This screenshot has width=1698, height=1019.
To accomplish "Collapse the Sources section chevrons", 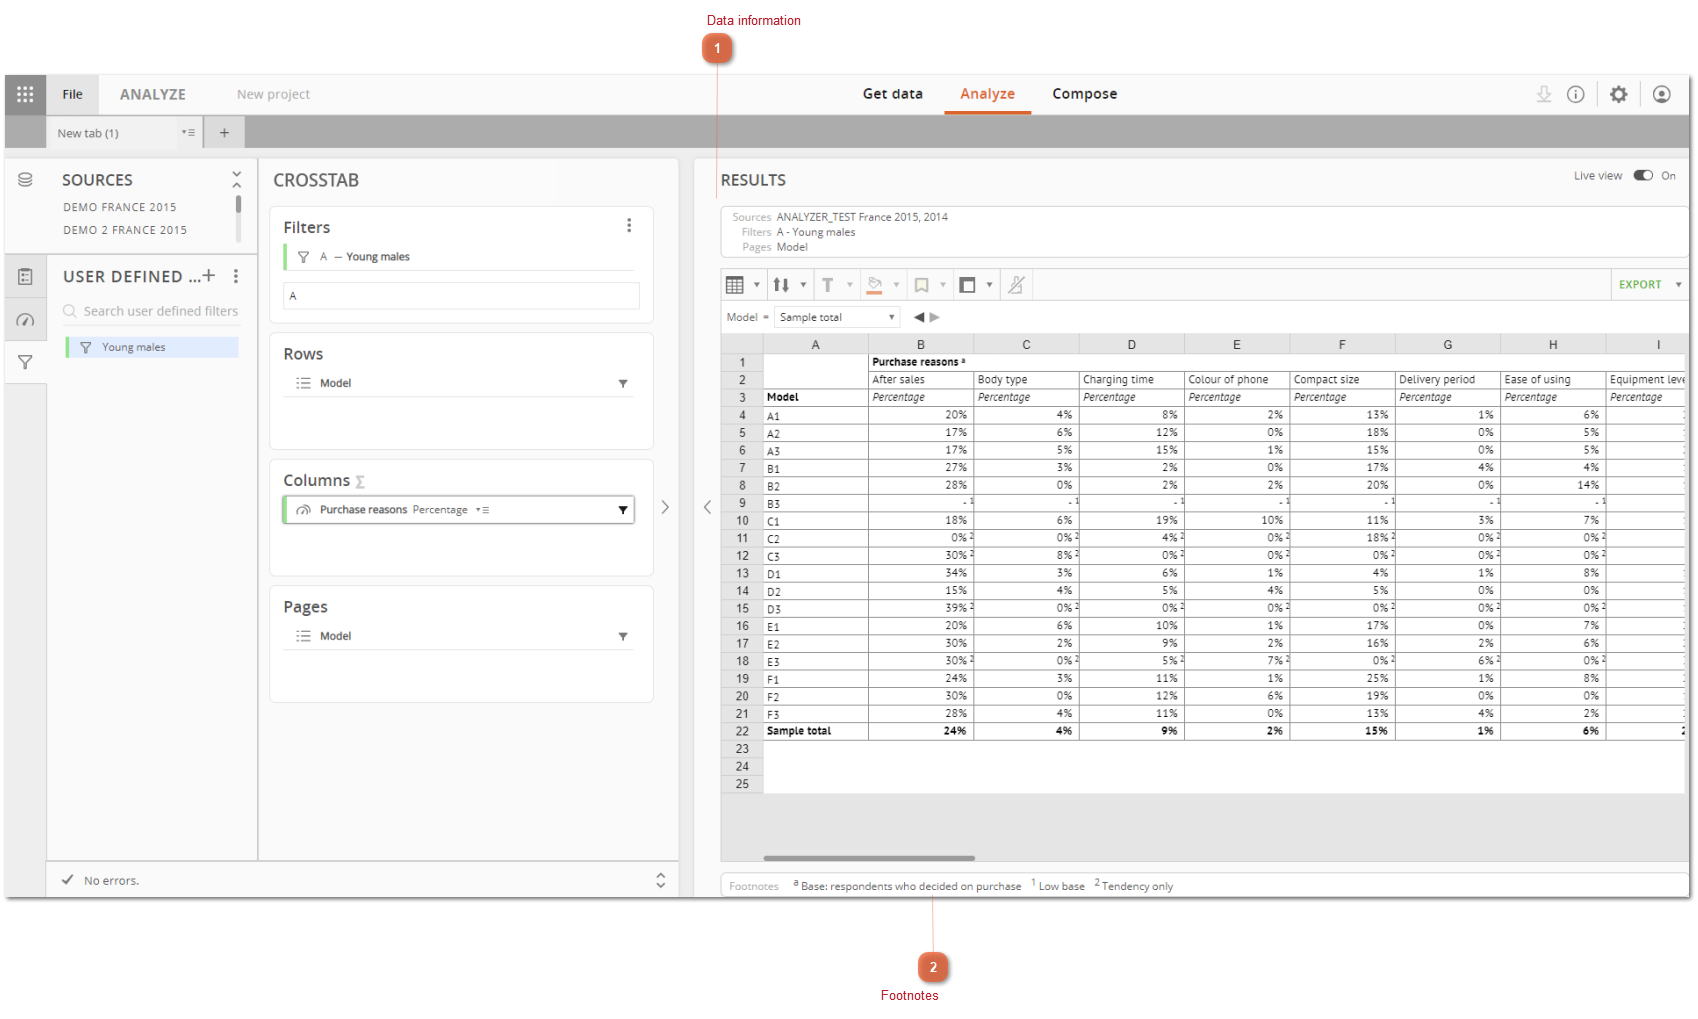I will (x=237, y=179).
